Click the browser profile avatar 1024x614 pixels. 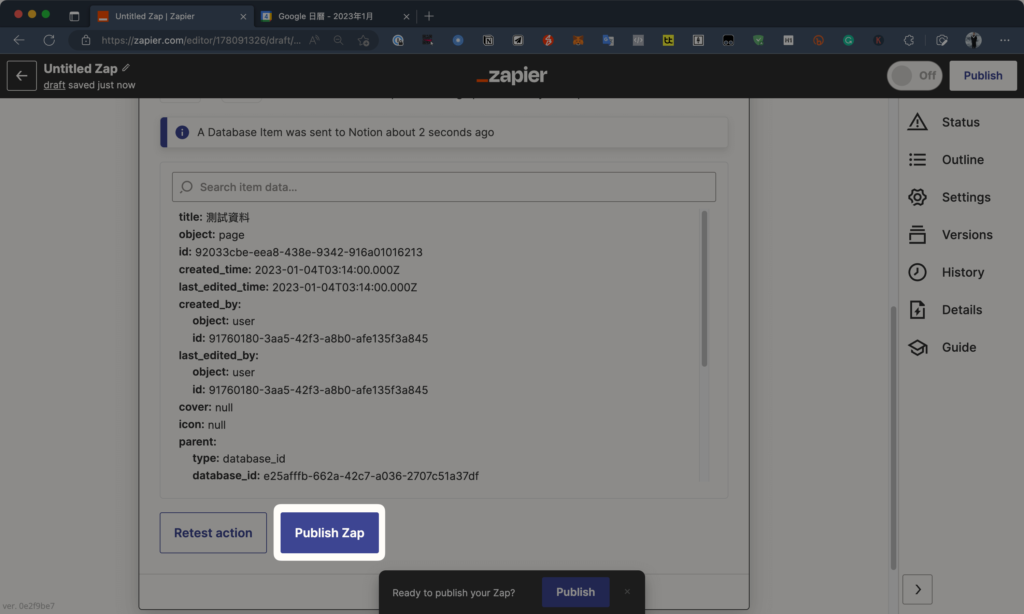(973, 40)
